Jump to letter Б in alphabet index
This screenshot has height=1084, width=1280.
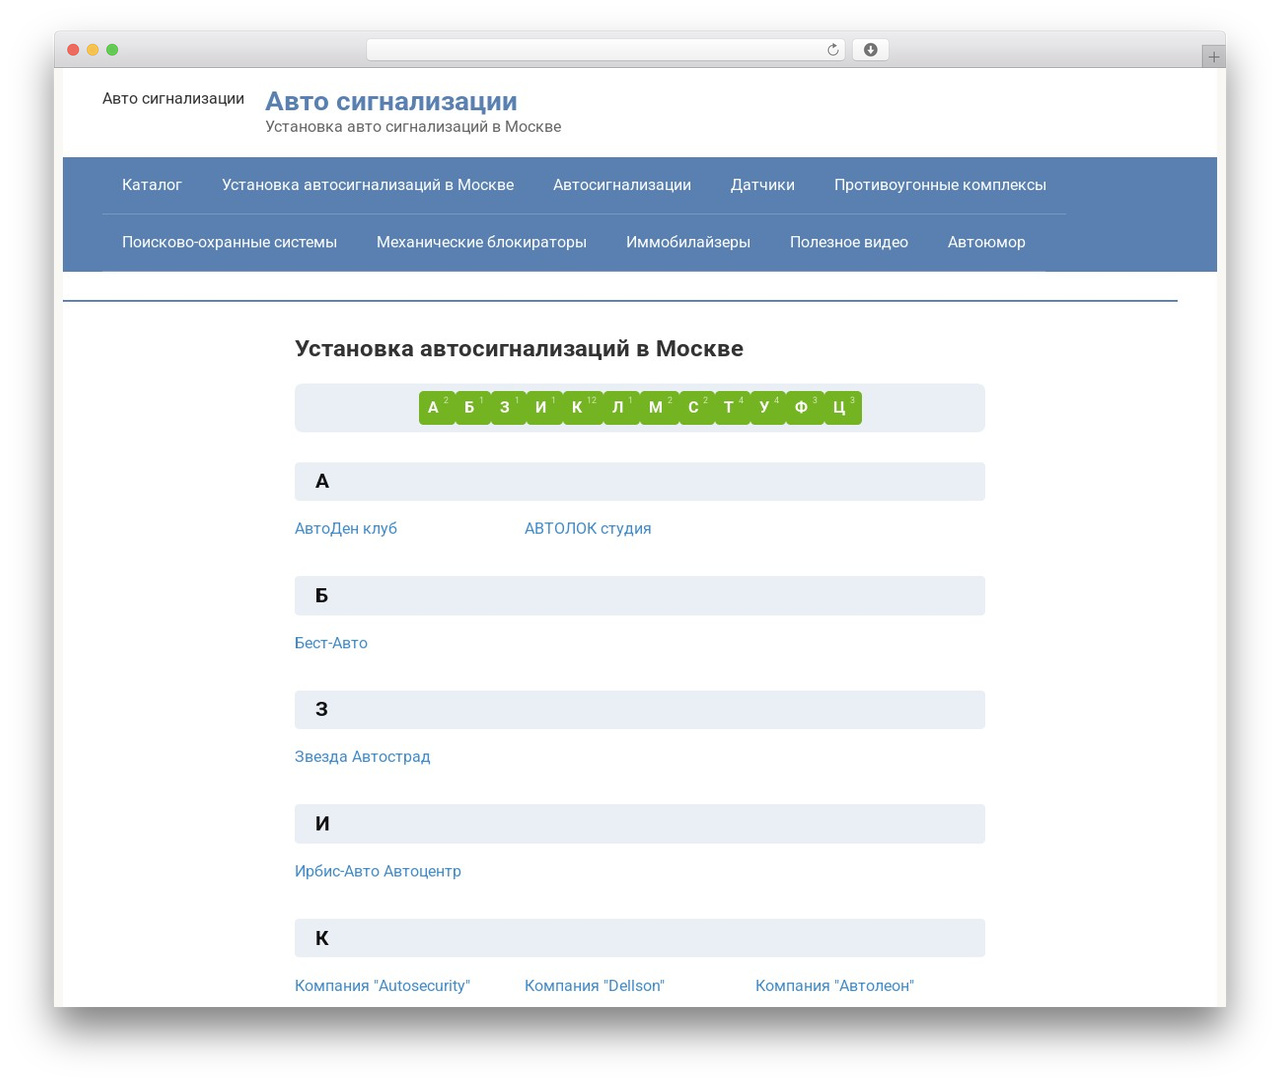click(x=473, y=407)
